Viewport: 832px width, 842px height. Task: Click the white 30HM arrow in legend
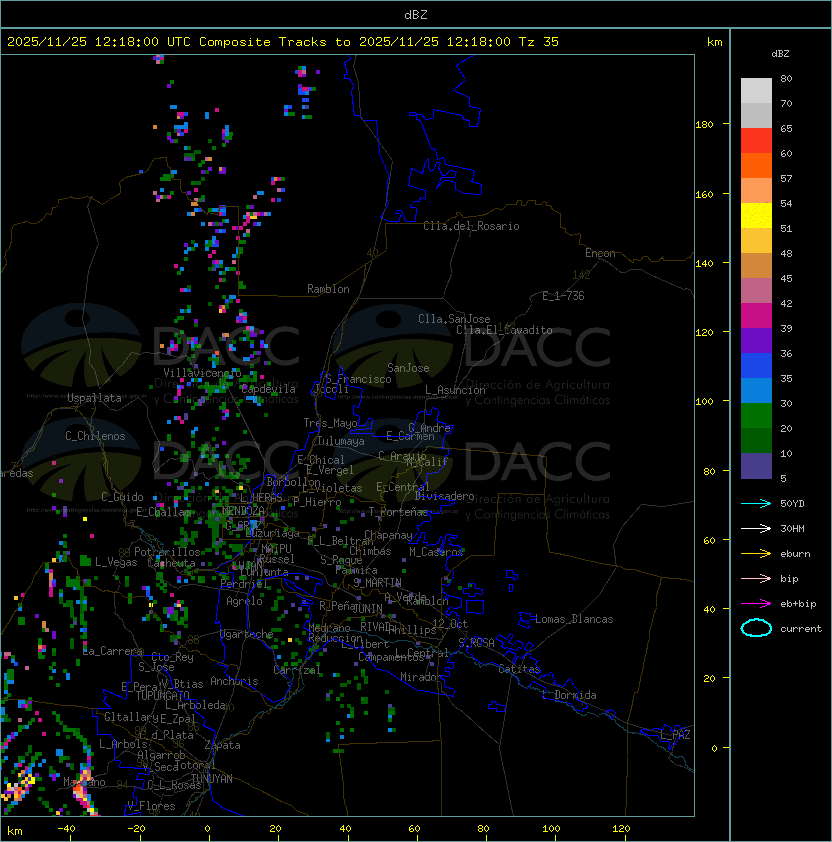coord(756,528)
